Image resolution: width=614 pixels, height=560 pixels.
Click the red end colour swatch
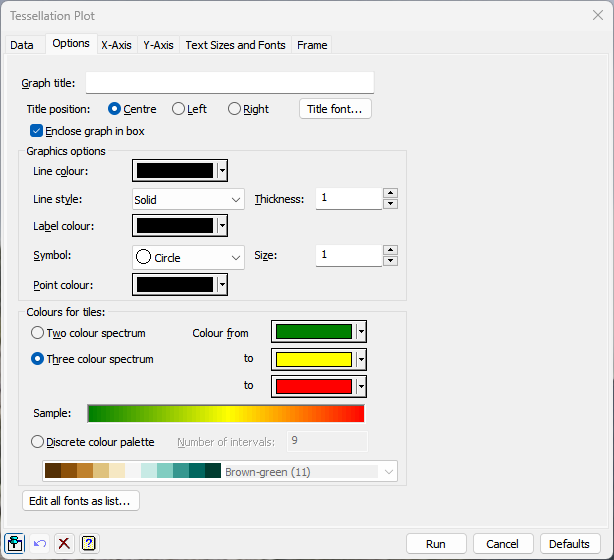314,387
